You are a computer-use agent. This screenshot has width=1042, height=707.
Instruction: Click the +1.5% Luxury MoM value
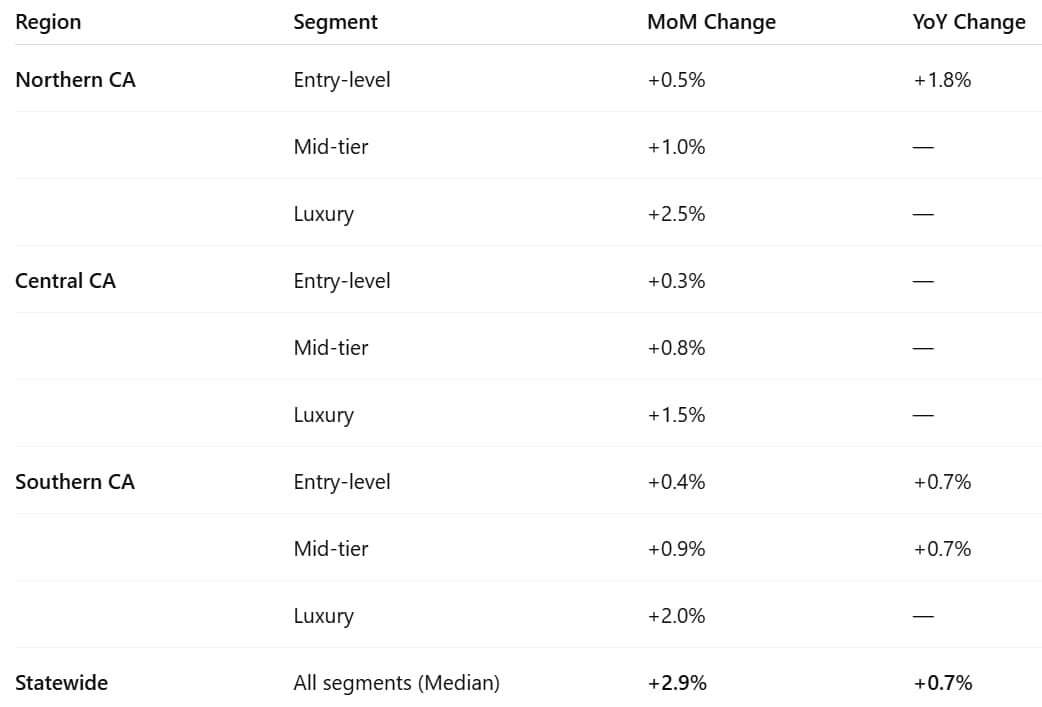[677, 415]
